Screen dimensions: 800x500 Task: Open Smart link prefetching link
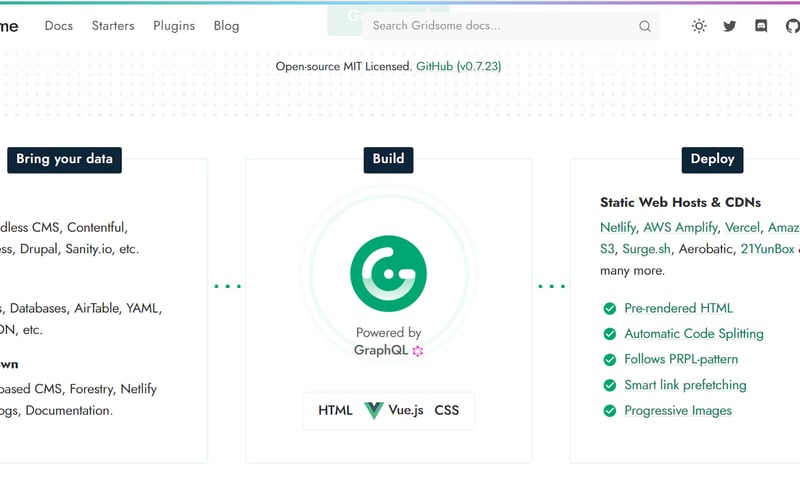[685, 385]
